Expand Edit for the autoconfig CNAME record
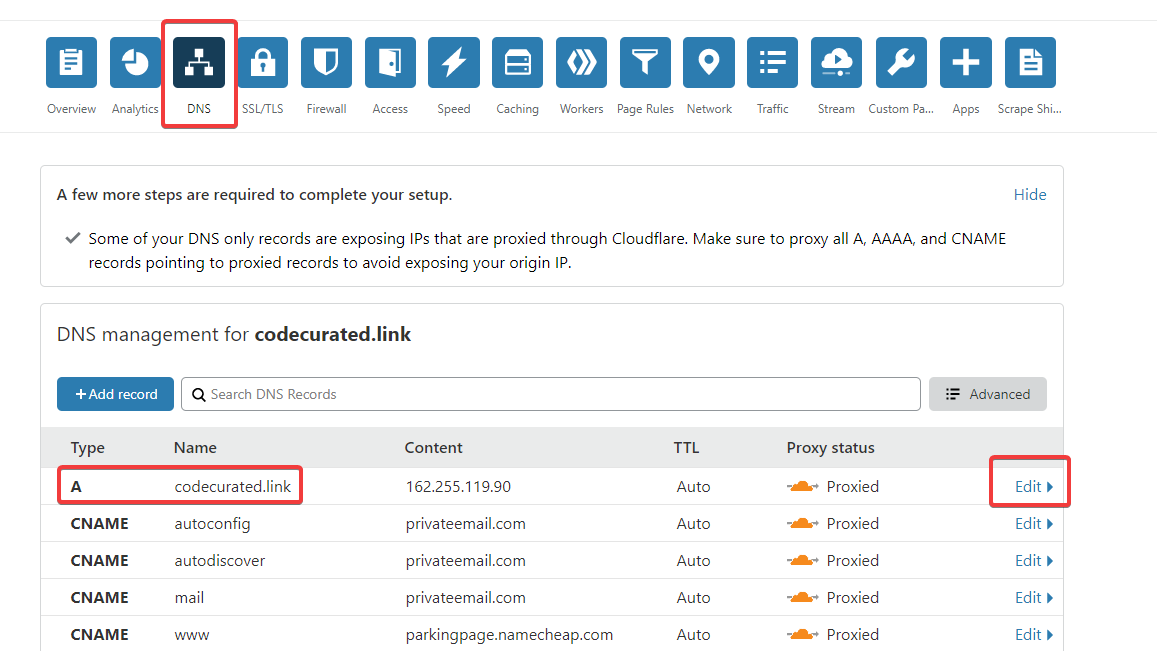This screenshot has width=1157, height=651. tap(1034, 523)
